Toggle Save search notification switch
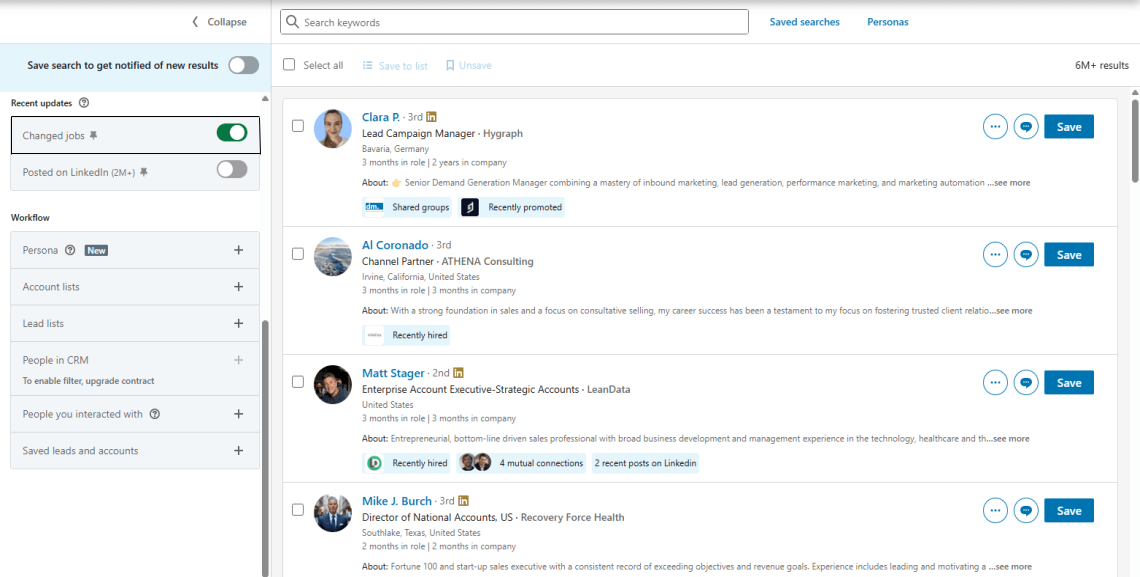Viewport: 1140px width, 577px height. pyautogui.click(x=244, y=65)
